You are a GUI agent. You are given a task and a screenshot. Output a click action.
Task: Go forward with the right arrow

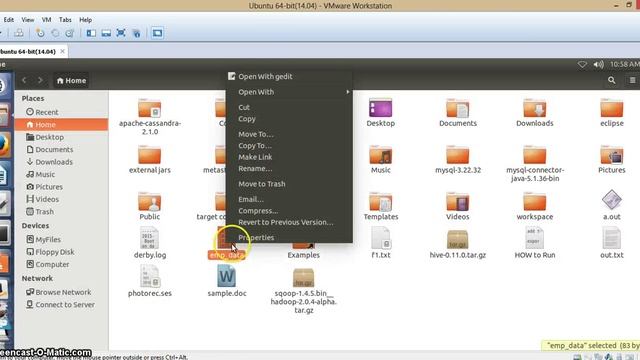point(40,80)
